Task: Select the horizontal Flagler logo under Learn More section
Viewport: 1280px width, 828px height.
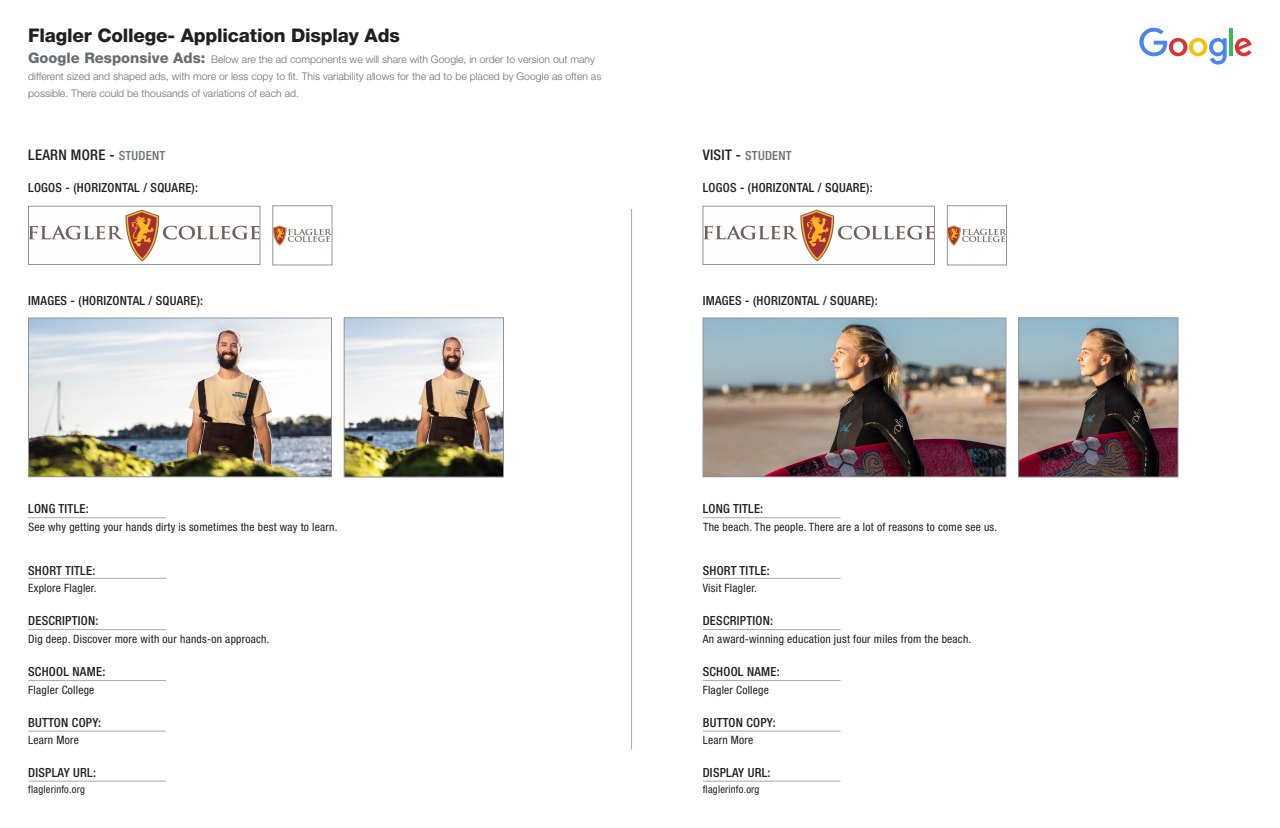Action: 144,235
